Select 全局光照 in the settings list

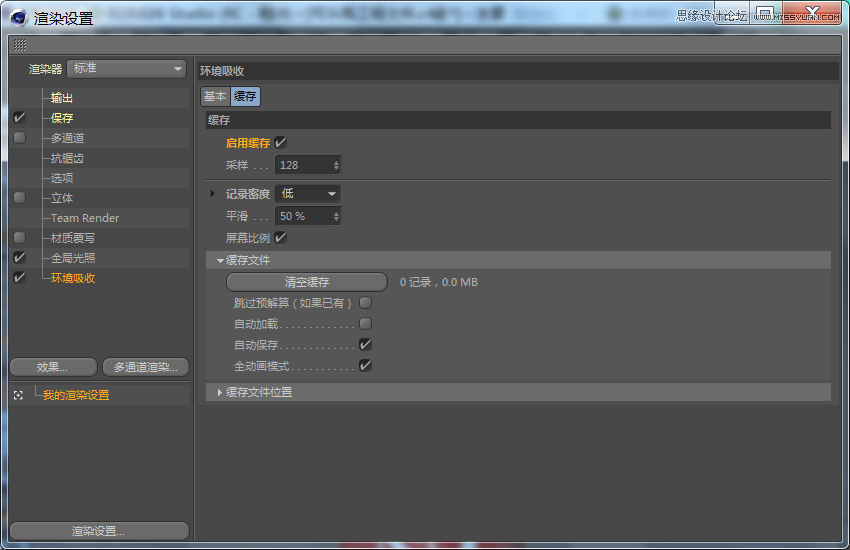tap(73, 258)
